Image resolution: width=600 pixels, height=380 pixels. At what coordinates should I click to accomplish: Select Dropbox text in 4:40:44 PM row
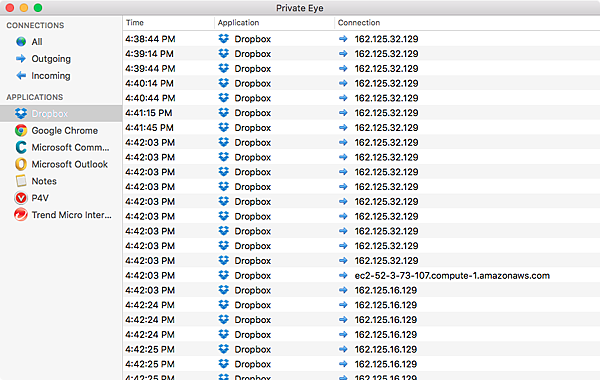point(253,98)
